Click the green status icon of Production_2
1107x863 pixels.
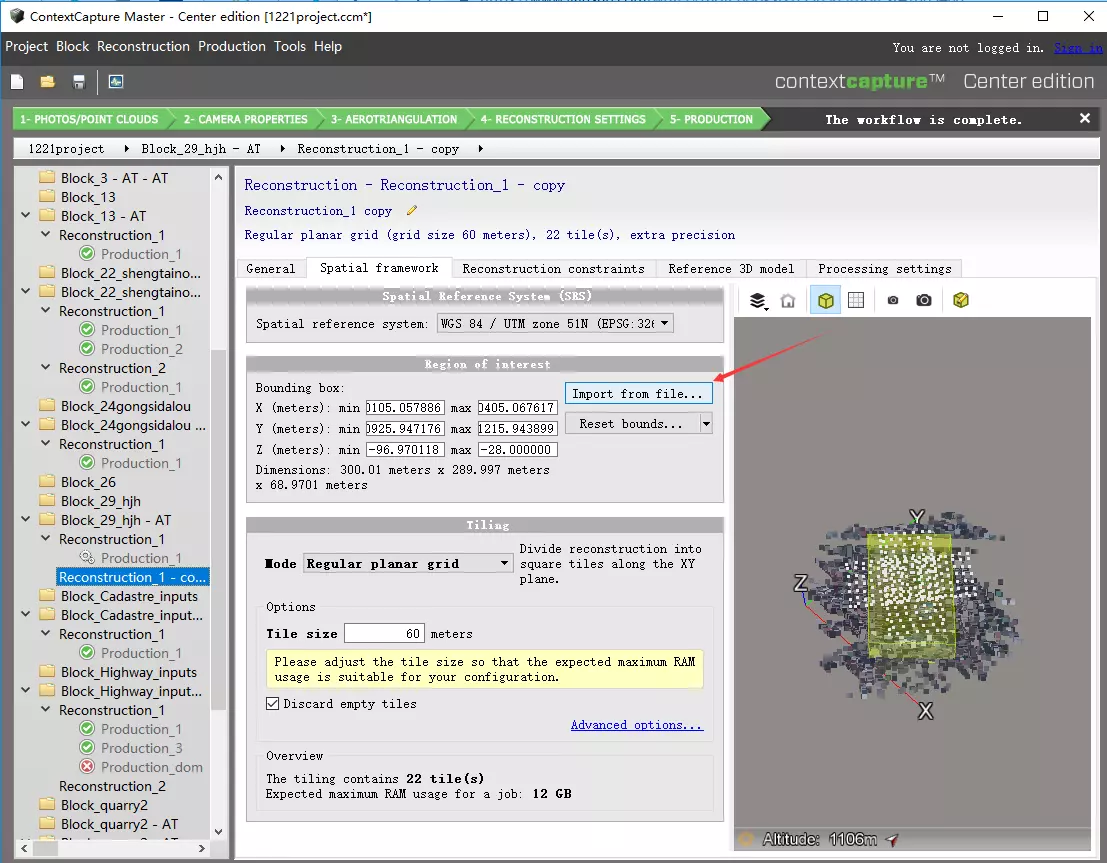pos(87,348)
